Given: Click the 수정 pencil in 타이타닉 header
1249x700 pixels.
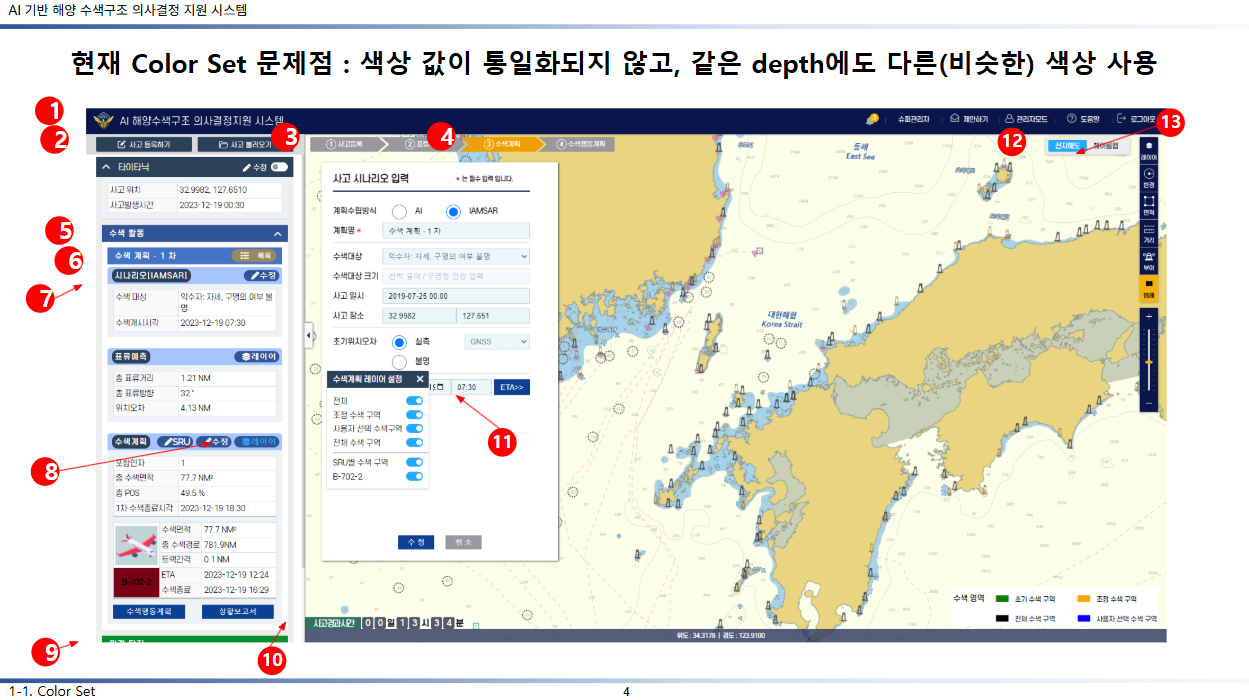Looking at the screenshot, I should (x=254, y=167).
